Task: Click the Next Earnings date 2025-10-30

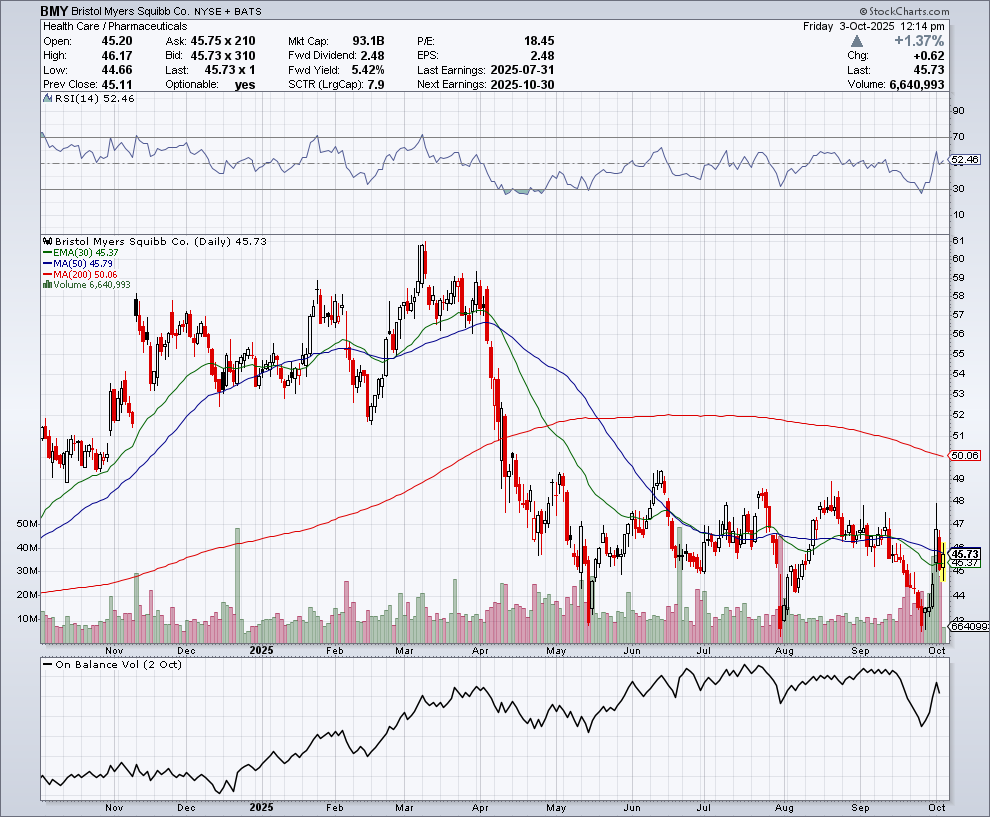Action: tap(522, 85)
